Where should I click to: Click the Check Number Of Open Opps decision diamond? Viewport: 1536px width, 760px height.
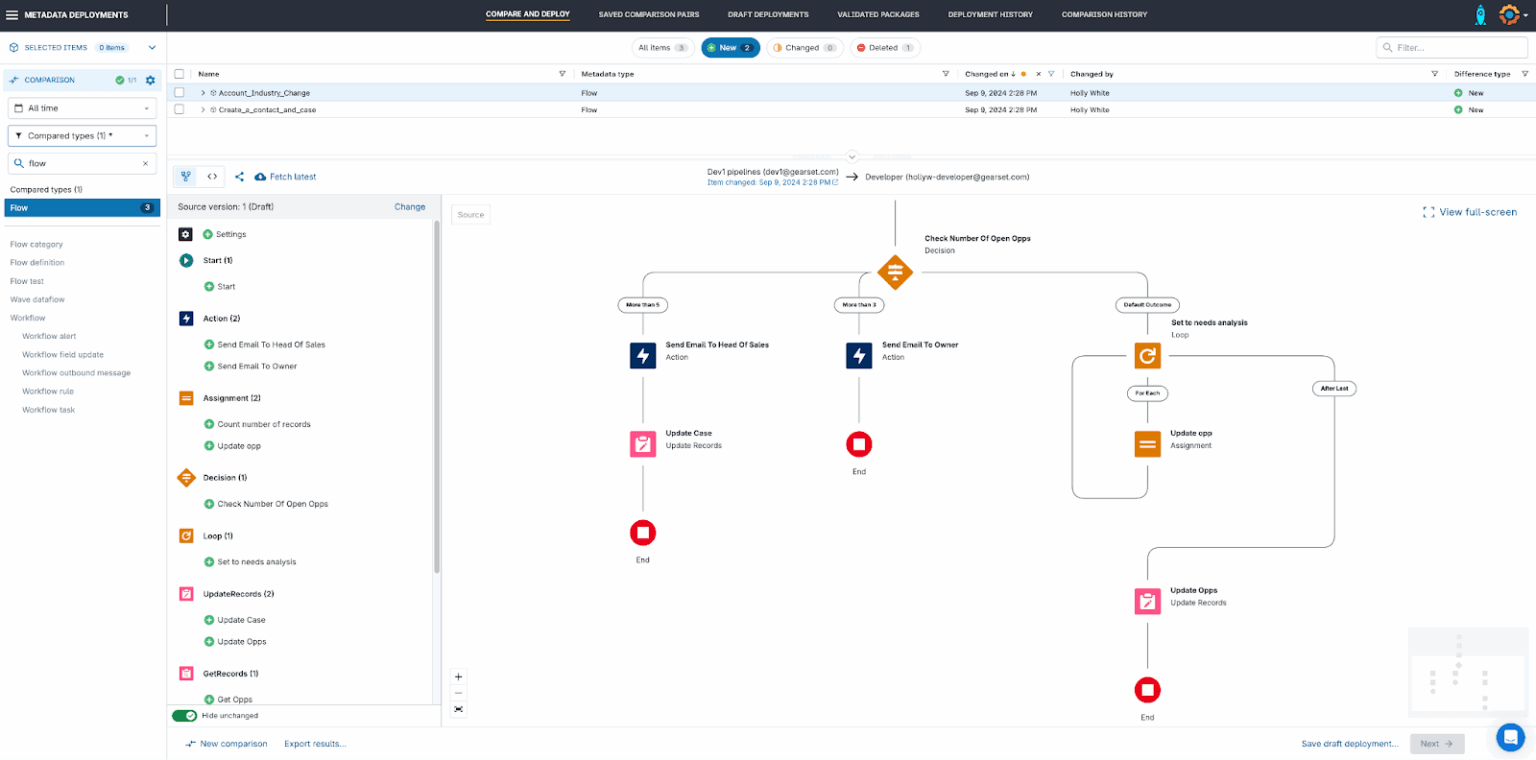point(895,272)
